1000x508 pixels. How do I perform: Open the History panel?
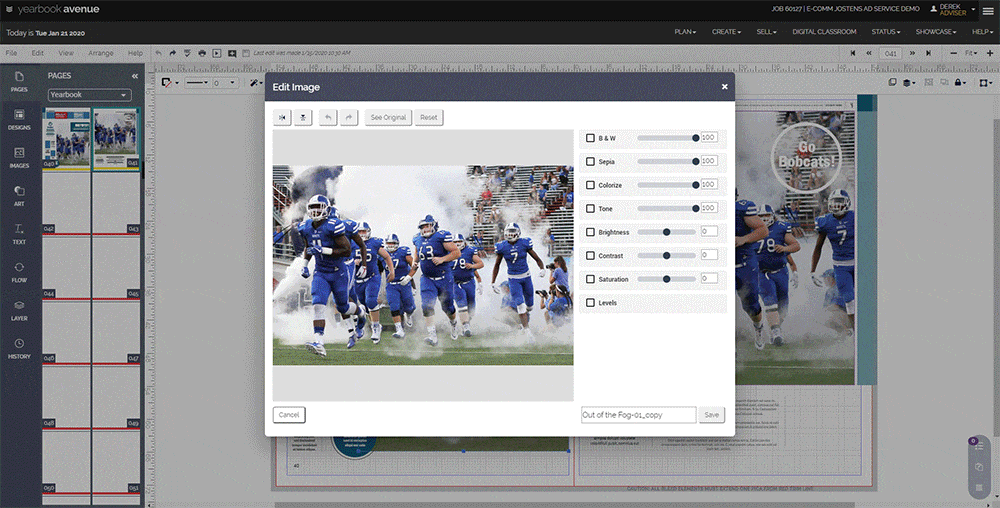[x=19, y=349]
